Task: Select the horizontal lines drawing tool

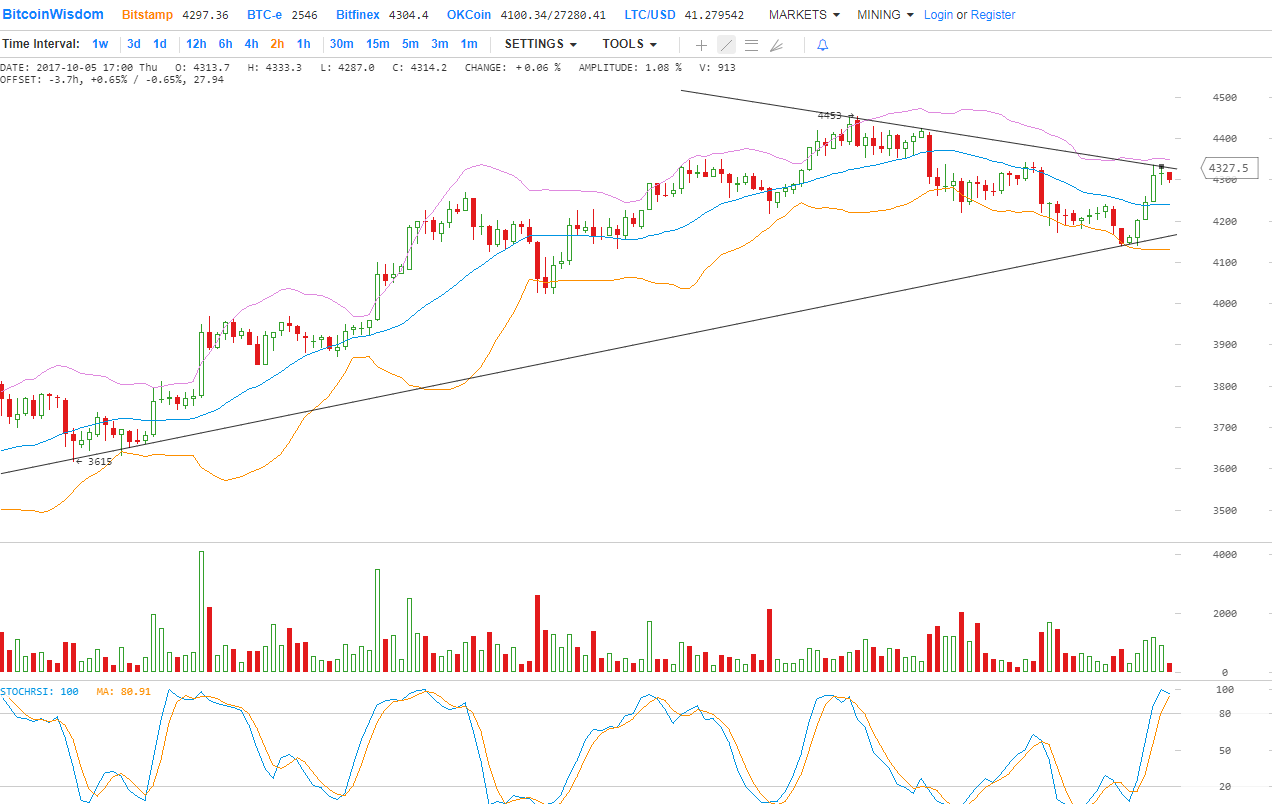Action: coord(751,45)
